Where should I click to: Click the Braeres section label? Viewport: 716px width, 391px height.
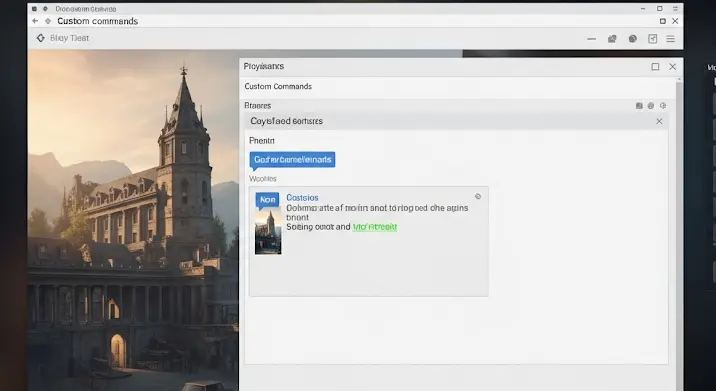coord(258,106)
